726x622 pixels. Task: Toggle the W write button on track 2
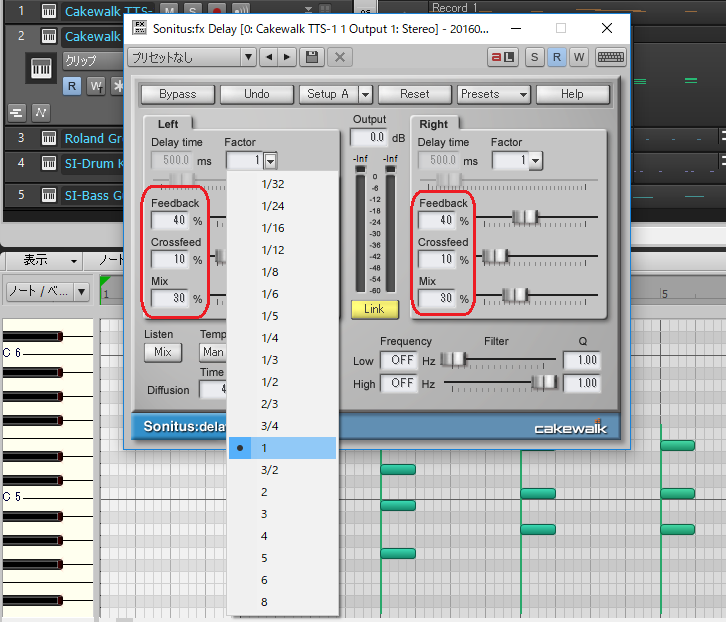click(x=96, y=86)
